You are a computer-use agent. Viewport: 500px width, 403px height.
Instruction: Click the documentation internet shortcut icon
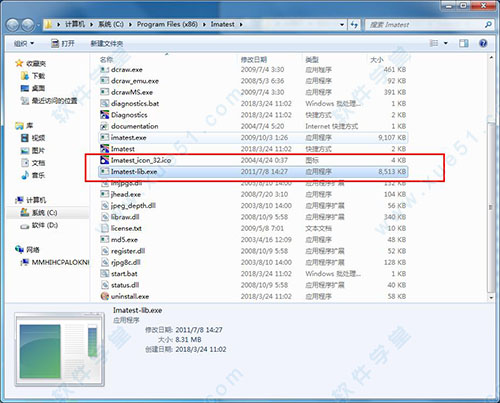pos(105,126)
